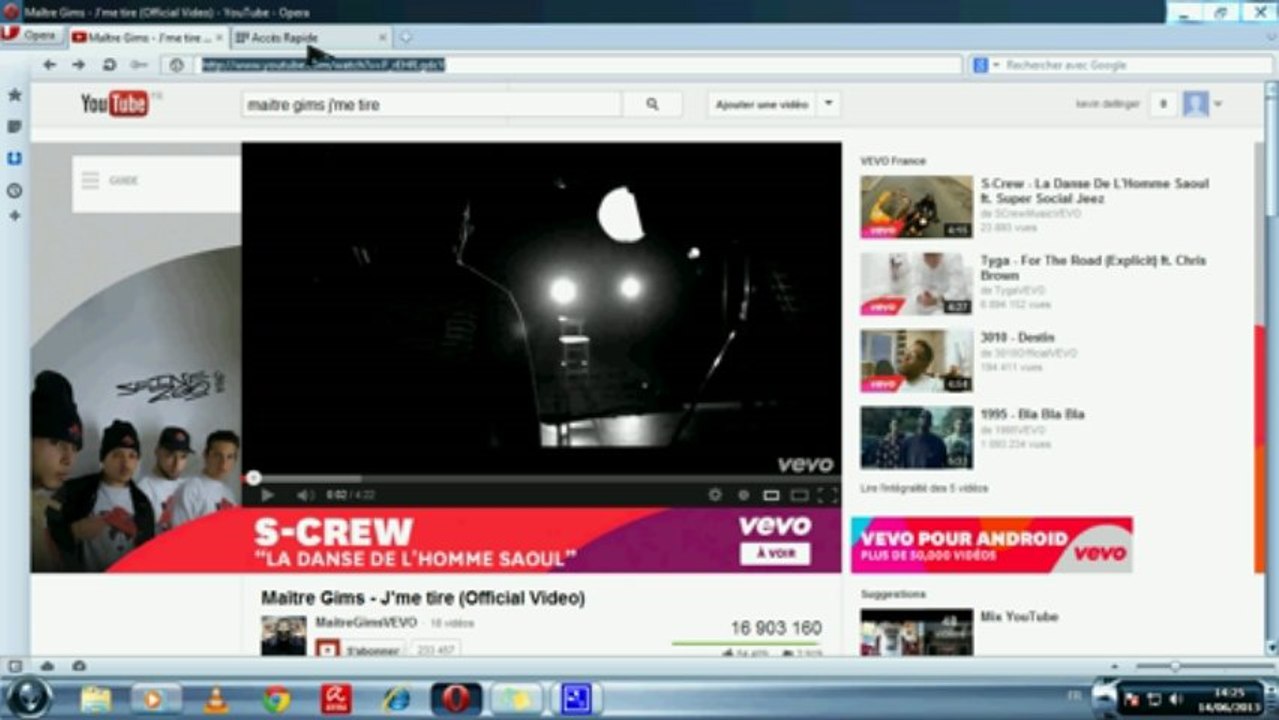Close the Accès Rapide tab
Image resolution: width=1279 pixels, height=720 pixels.
click(x=382, y=38)
